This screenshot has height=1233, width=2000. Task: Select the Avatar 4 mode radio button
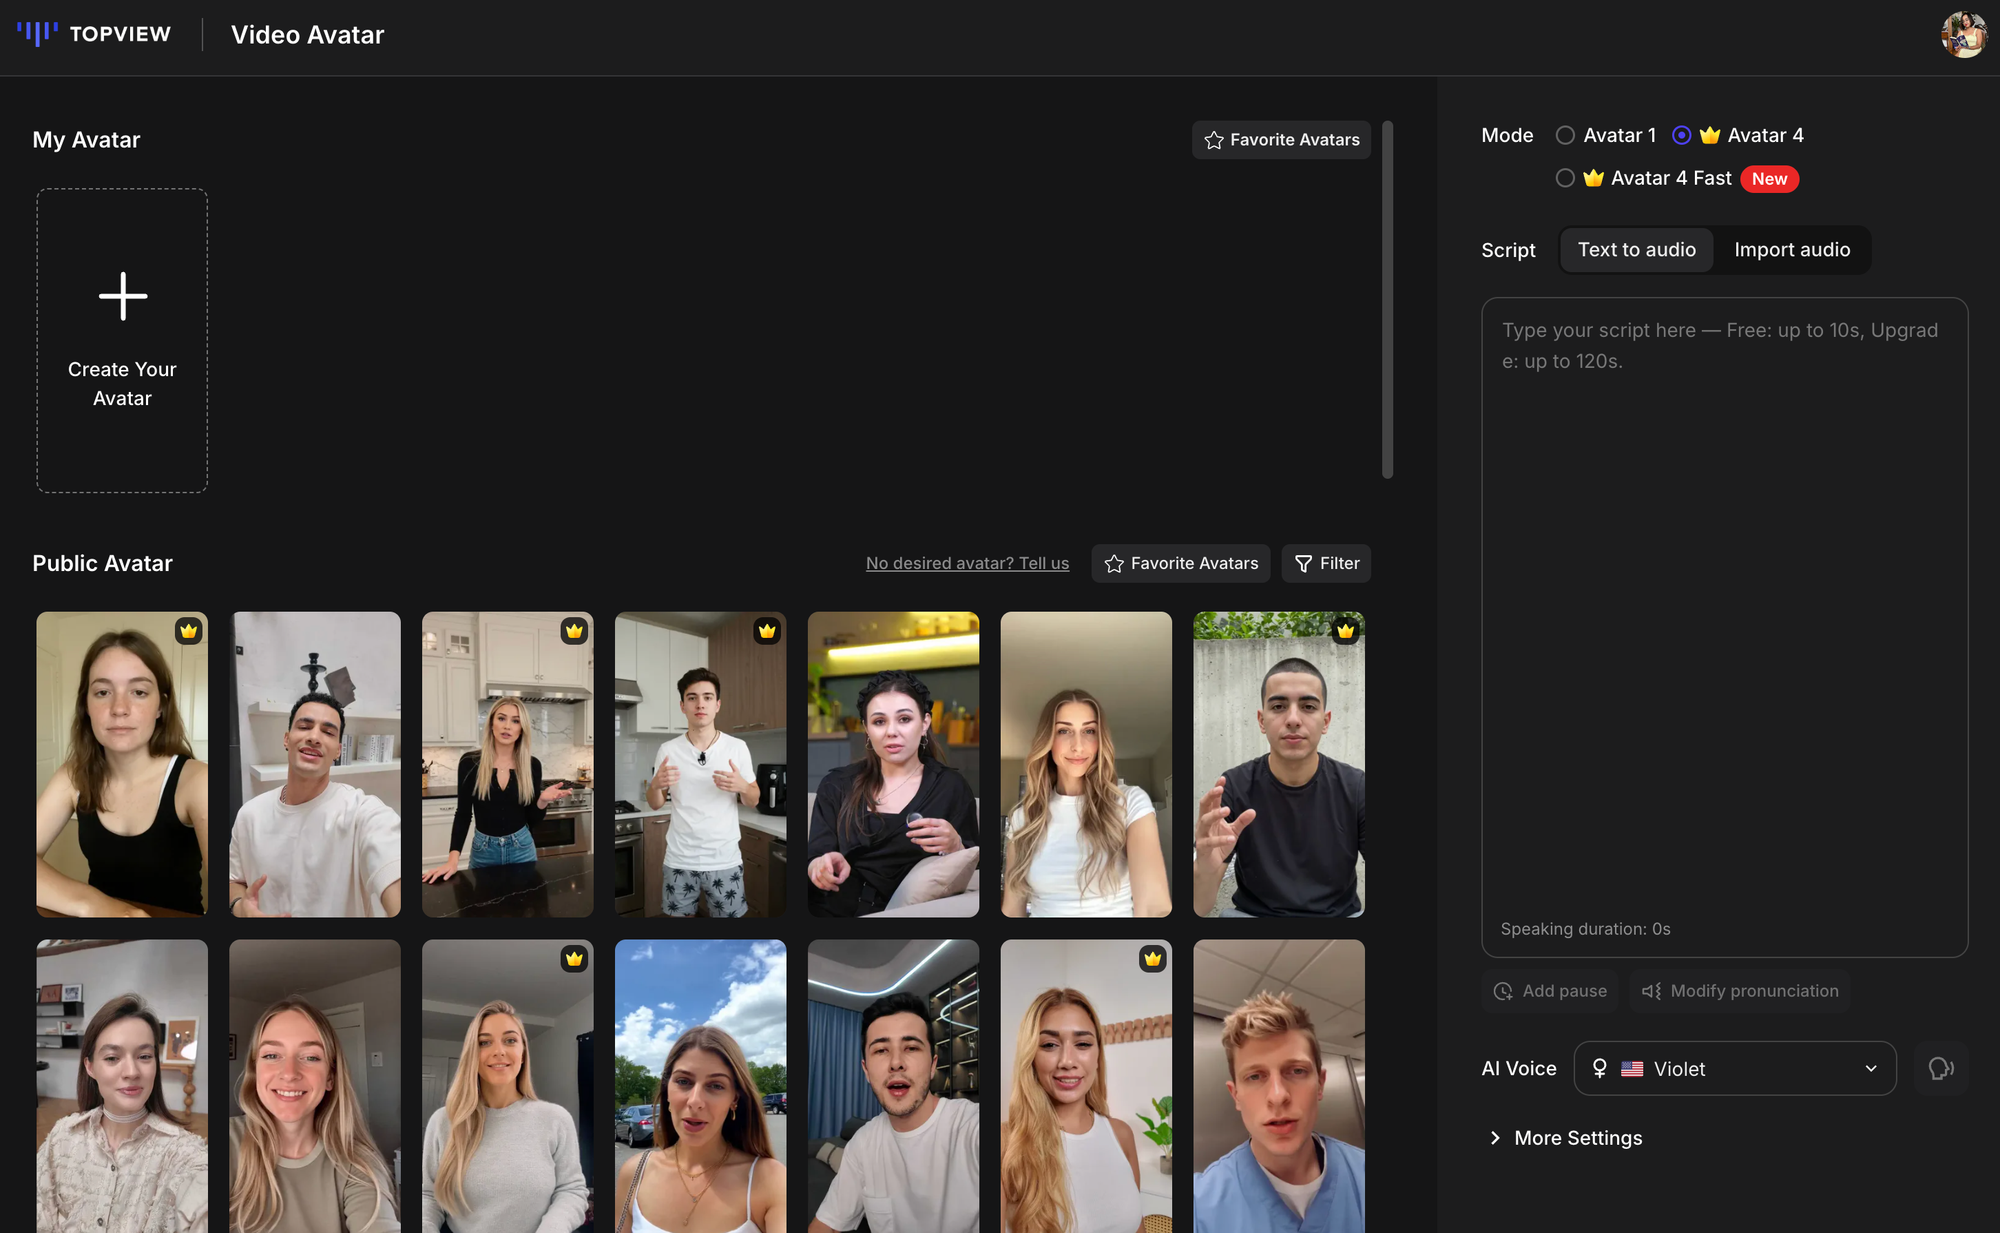tap(1682, 135)
